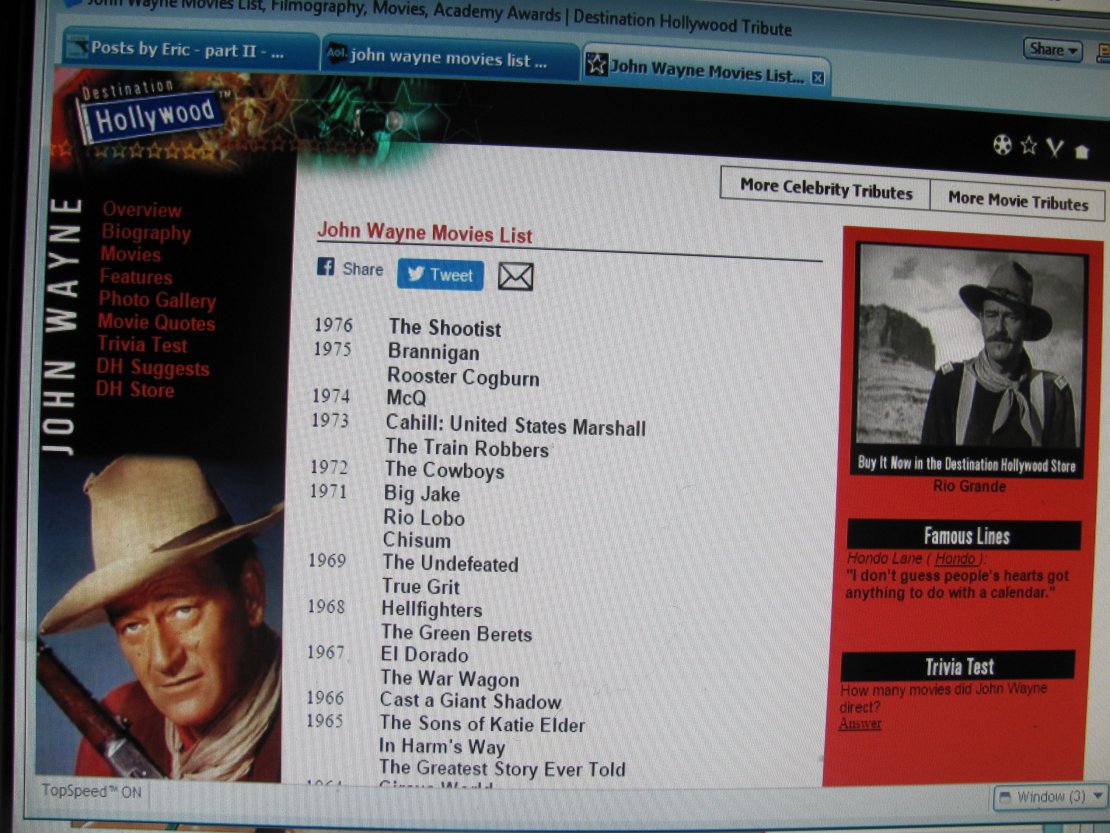Click the Hondo link in Famous Lines
This screenshot has width=1110, height=833.
[956, 558]
